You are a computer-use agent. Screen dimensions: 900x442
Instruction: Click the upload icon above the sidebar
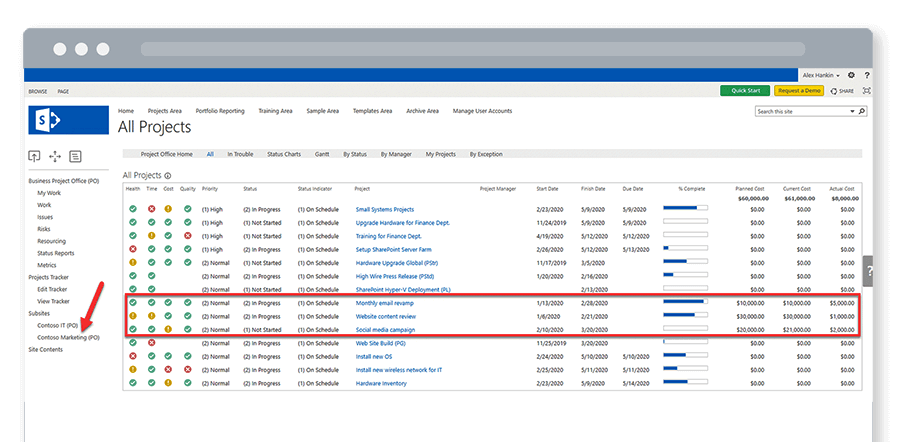(x=35, y=156)
